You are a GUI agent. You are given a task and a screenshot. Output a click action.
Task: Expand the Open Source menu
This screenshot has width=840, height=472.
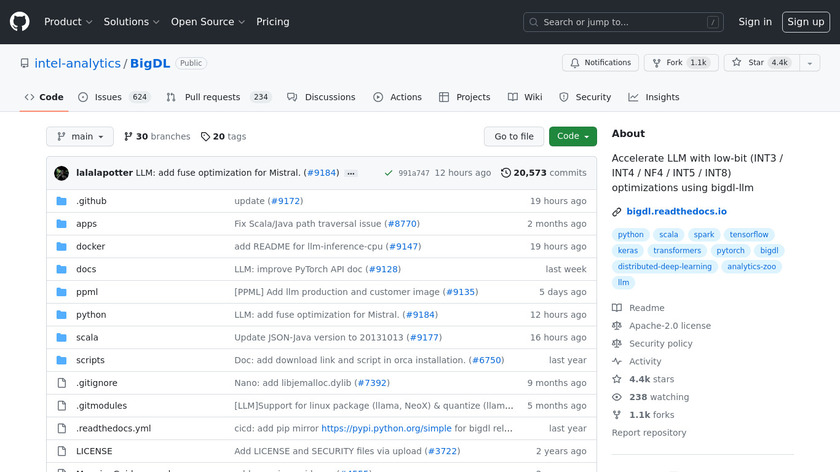point(208,22)
